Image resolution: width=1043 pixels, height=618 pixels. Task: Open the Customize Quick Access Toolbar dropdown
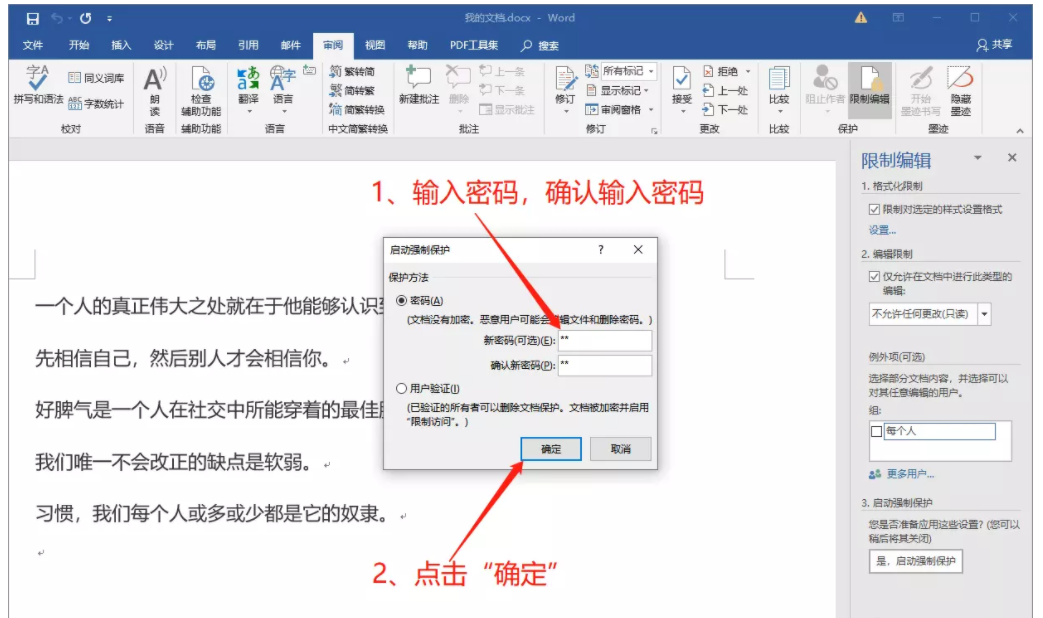pyautogui.click(x=109, y=19)
